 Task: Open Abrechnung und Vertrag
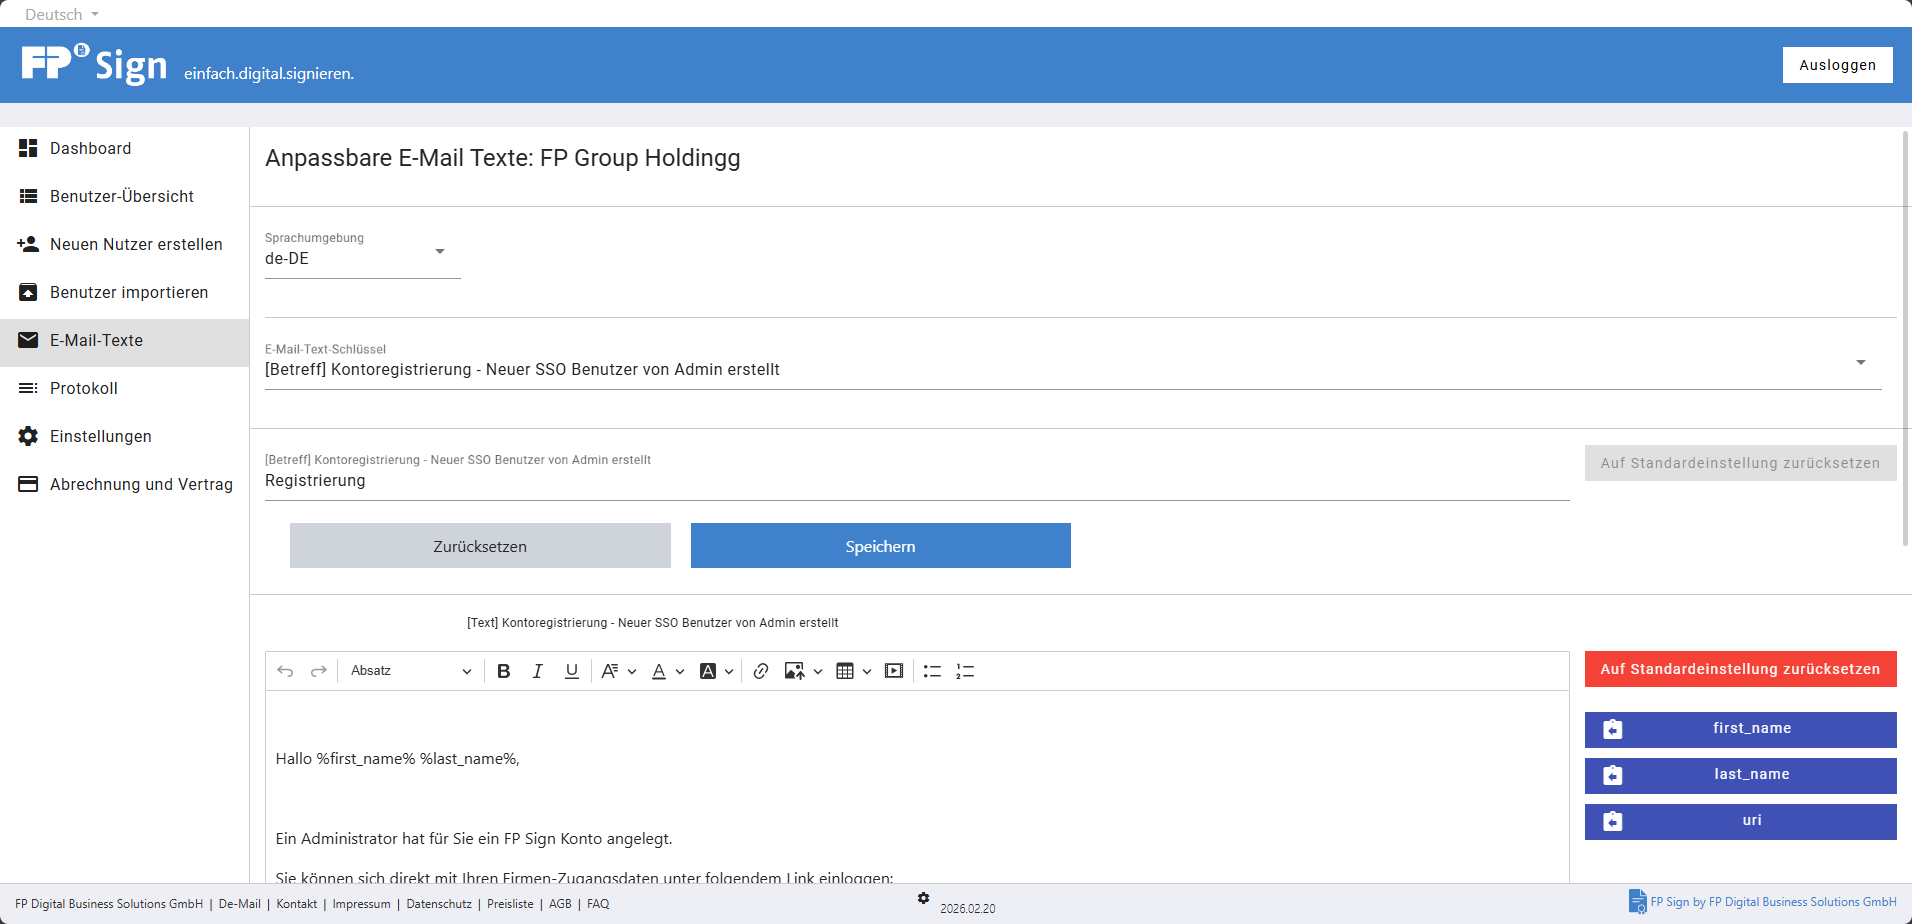click(124, 484)
